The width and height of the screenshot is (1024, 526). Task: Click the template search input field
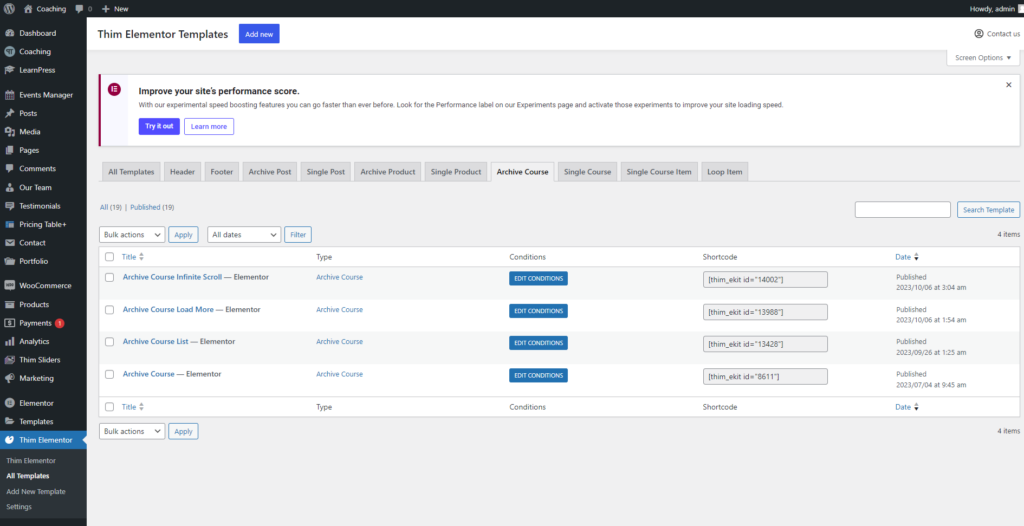coord(903,209)
